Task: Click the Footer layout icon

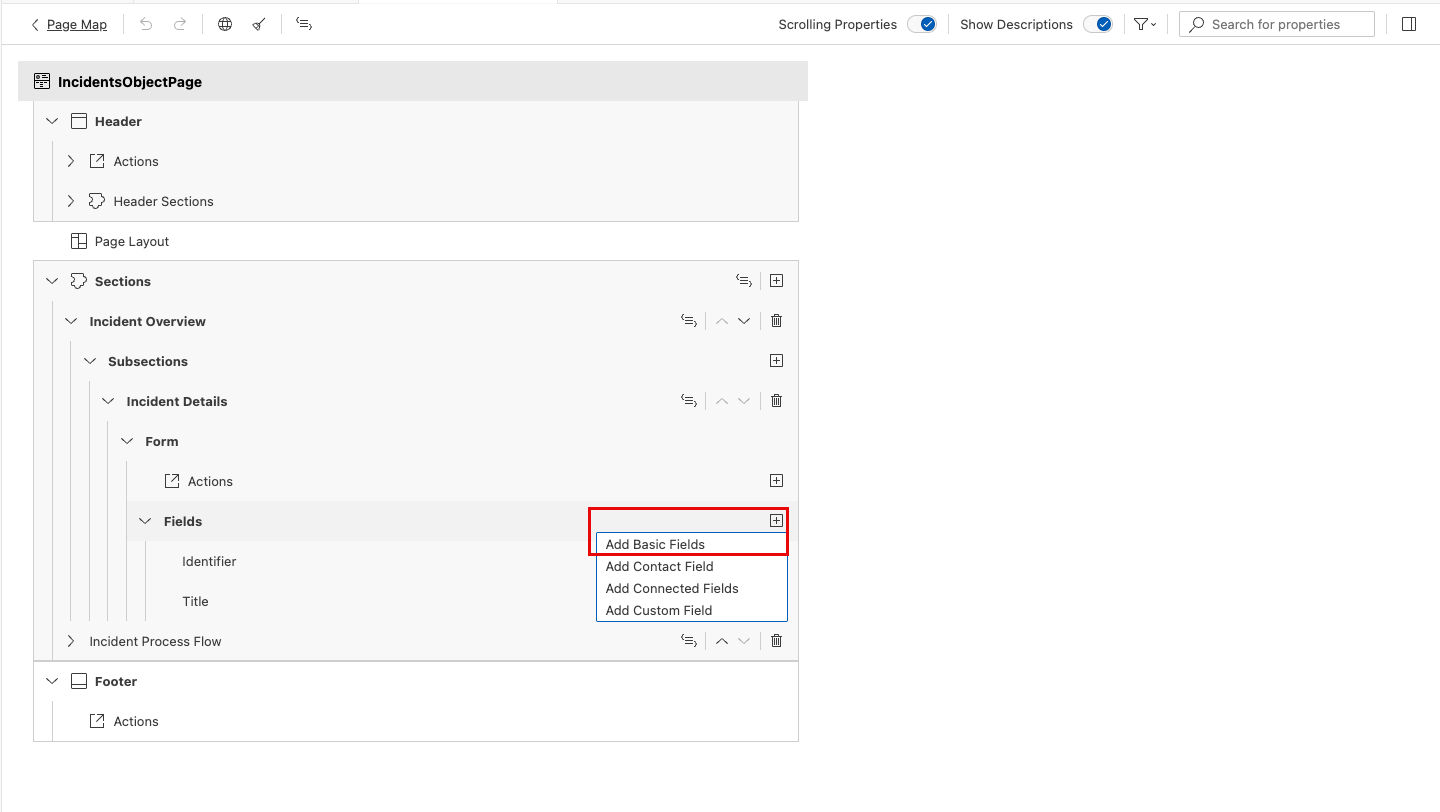Action: [79, 681]
